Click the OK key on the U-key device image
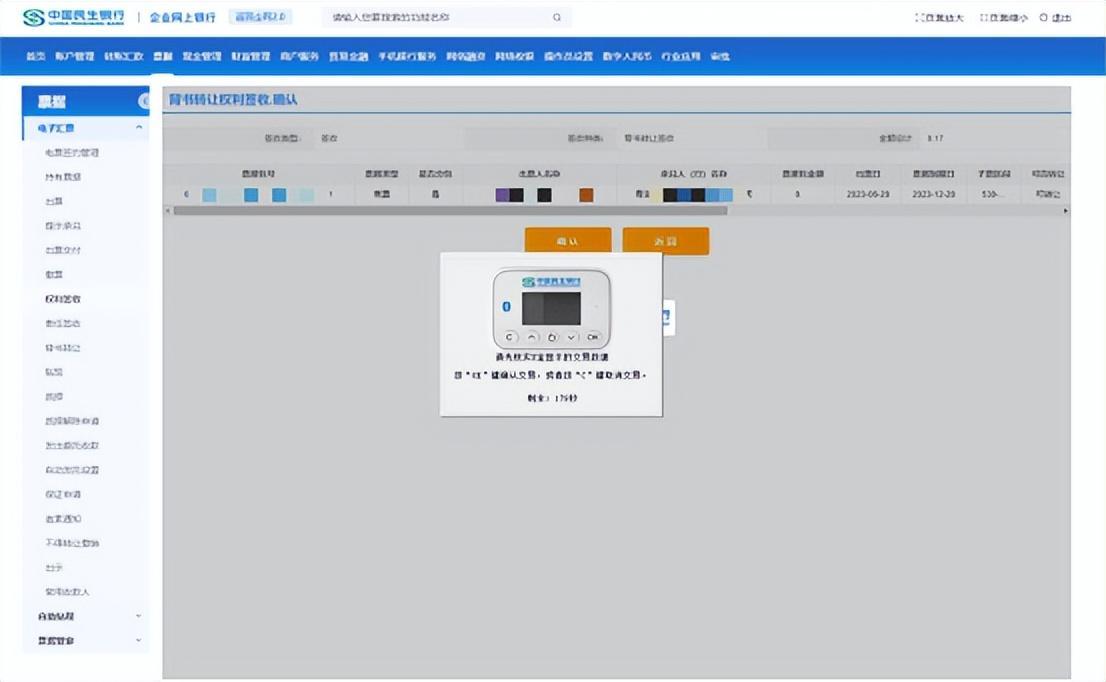1106x682 pixels. pyautogui.click(x=593, y=337)
